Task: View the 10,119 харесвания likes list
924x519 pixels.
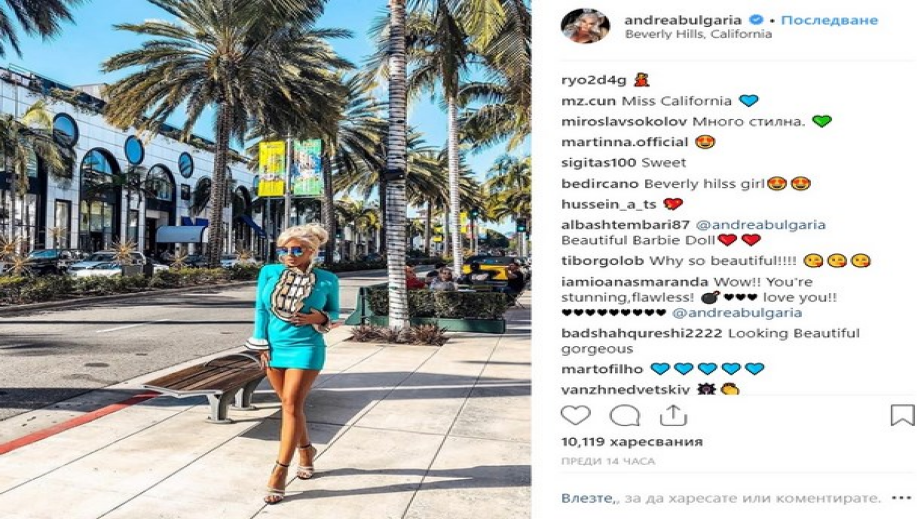Action: click(632, 441)
